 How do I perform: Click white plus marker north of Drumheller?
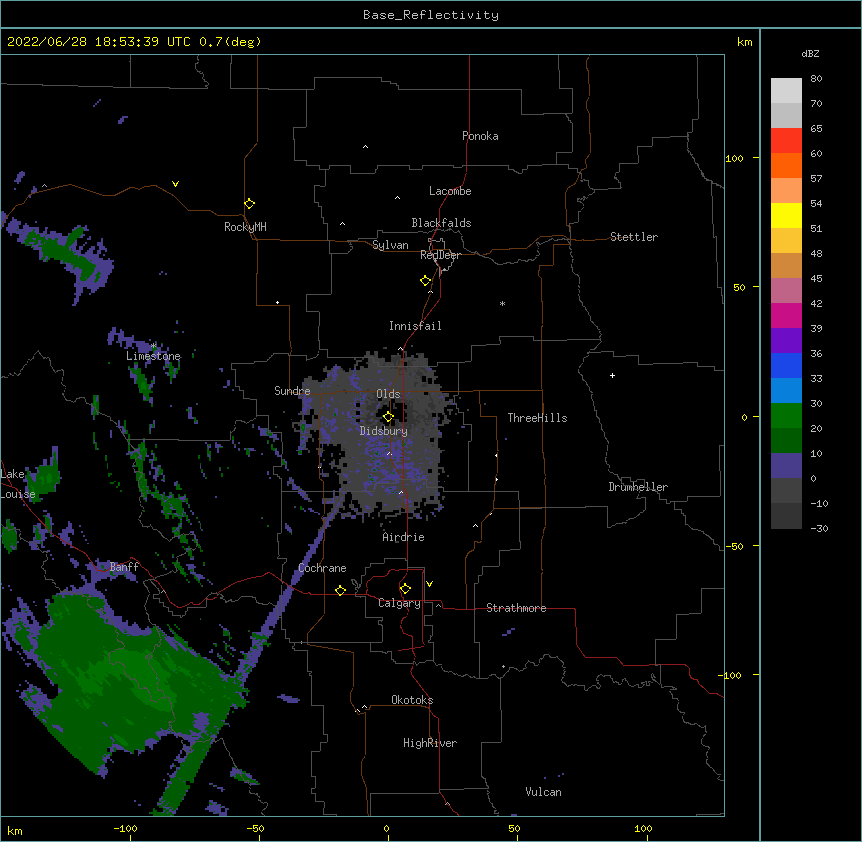[612, 375]
